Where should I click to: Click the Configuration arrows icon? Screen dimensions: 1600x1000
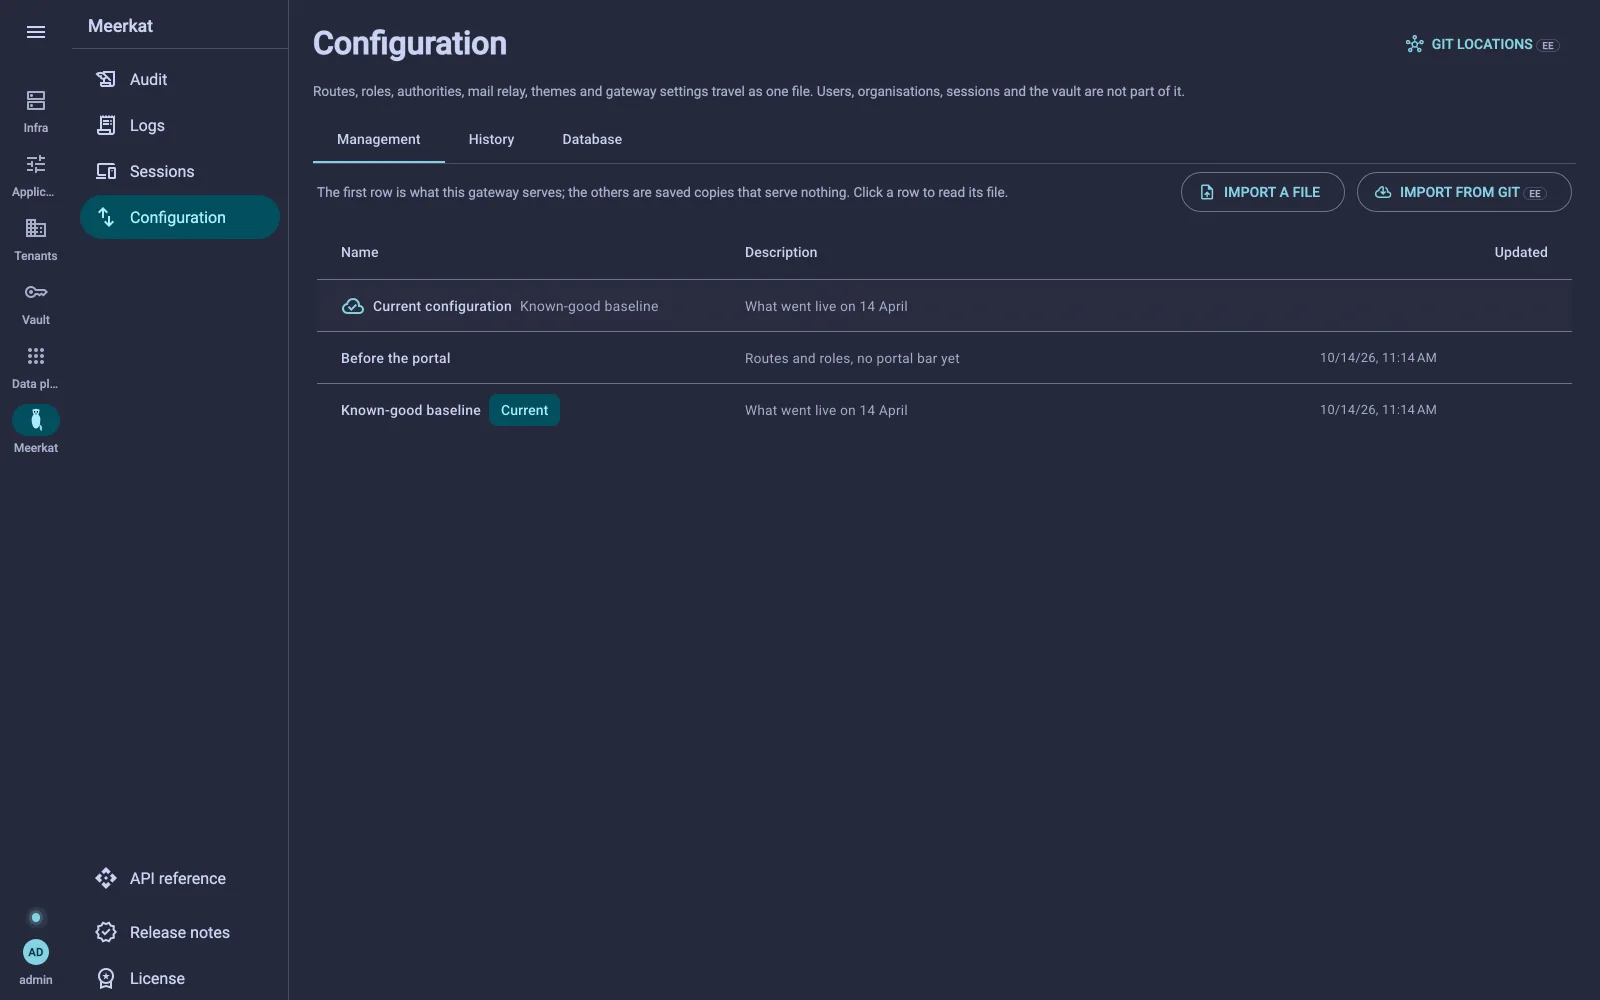pos(106,217)
